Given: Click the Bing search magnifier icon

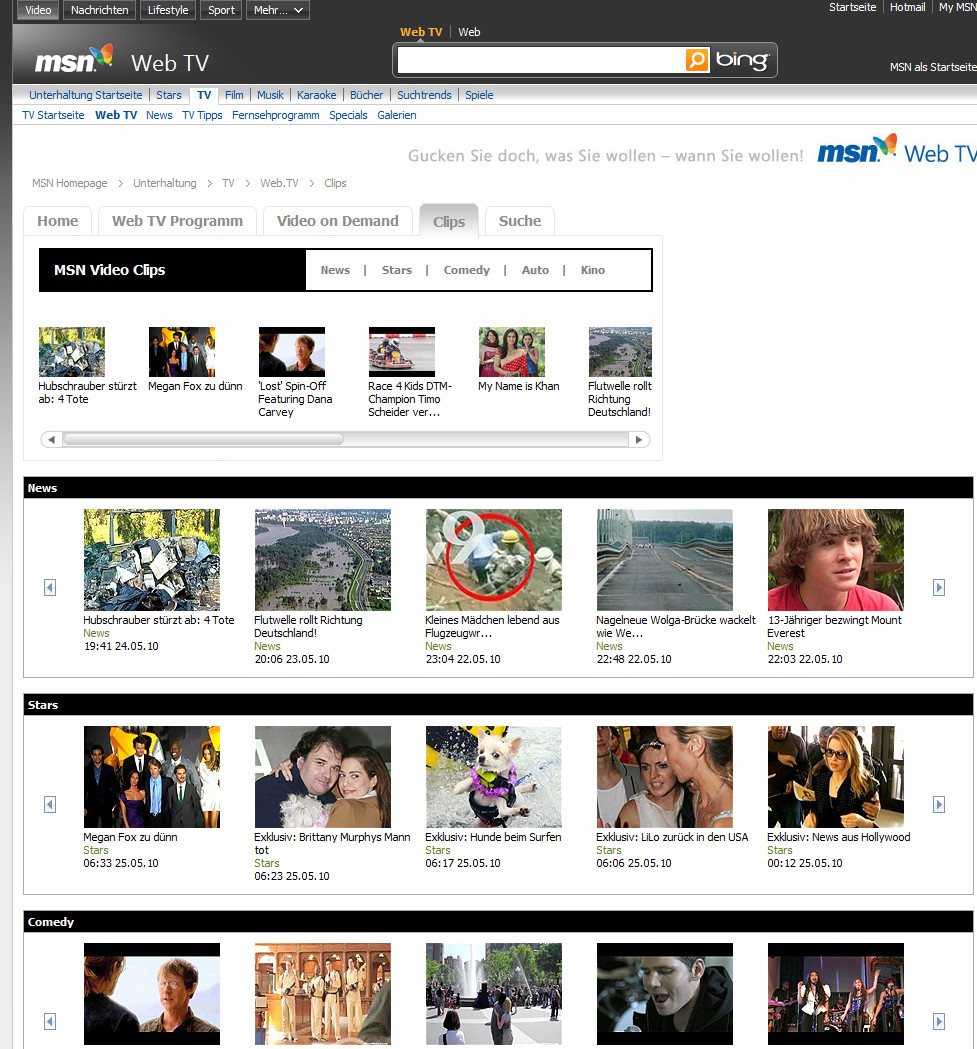Looking at the screenshot, I should tap(697, 60).
